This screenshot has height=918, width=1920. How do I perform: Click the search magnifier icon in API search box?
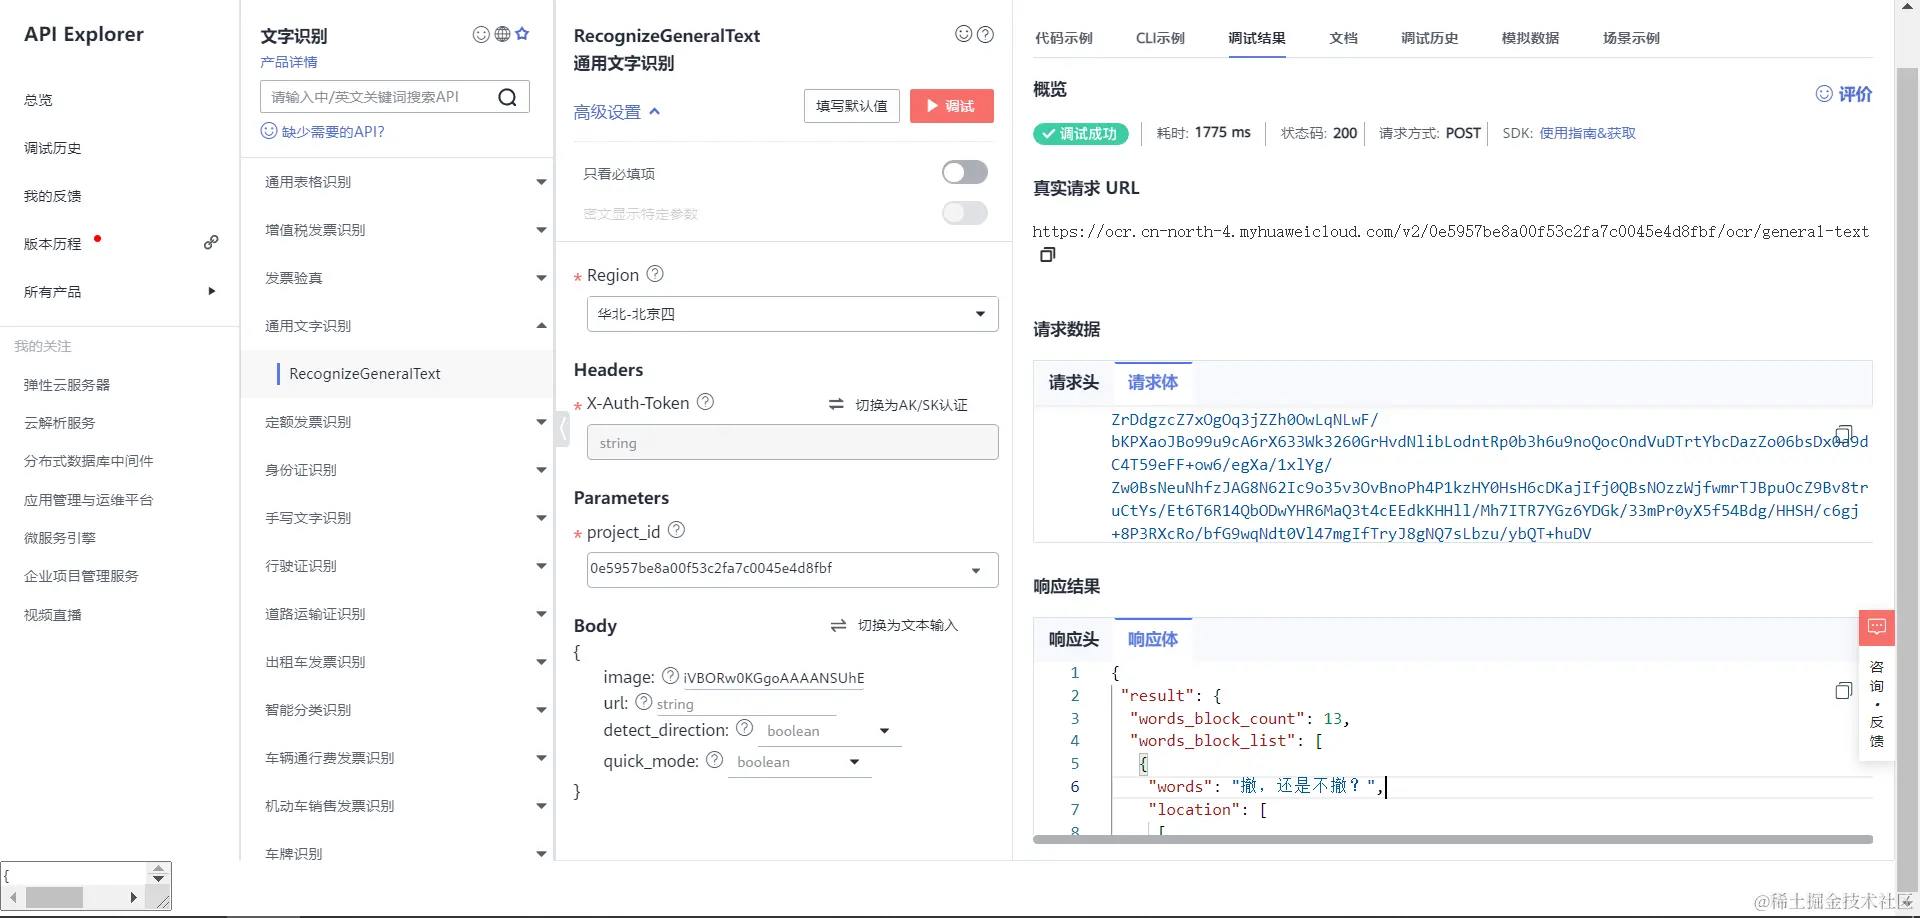click(x=507, y=97)
